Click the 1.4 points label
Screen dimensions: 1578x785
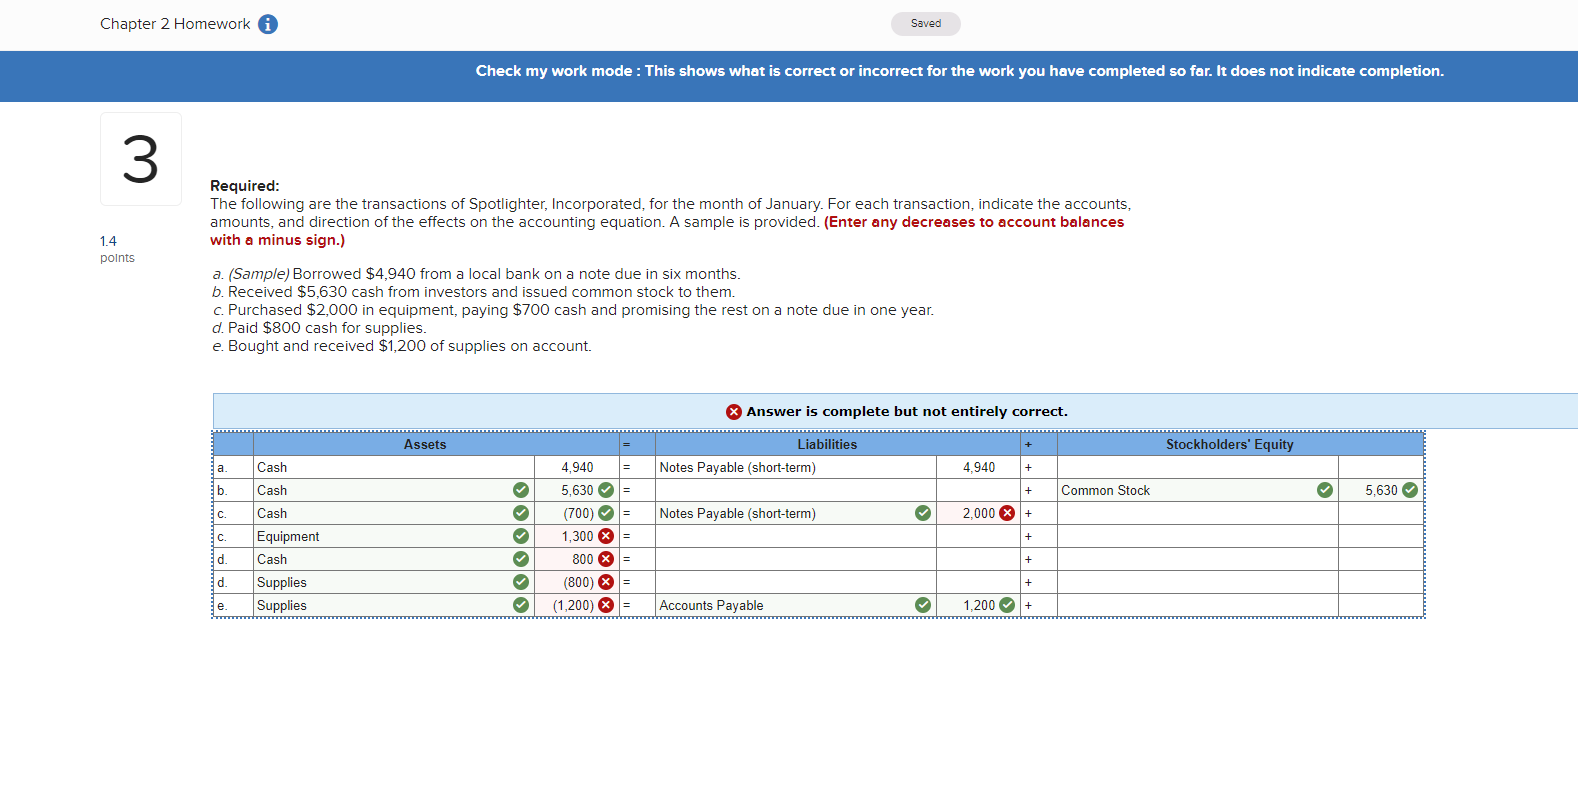tap(117, 249)
